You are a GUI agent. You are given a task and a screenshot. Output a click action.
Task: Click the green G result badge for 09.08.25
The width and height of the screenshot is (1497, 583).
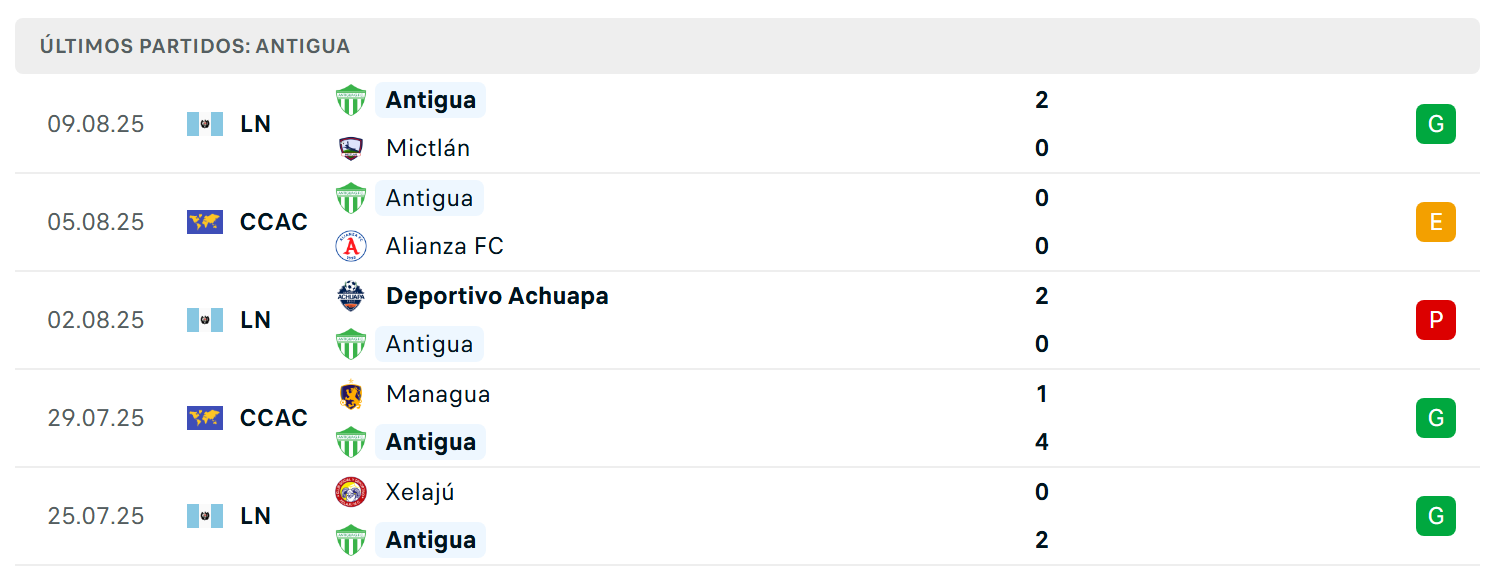pos(1436,124)
